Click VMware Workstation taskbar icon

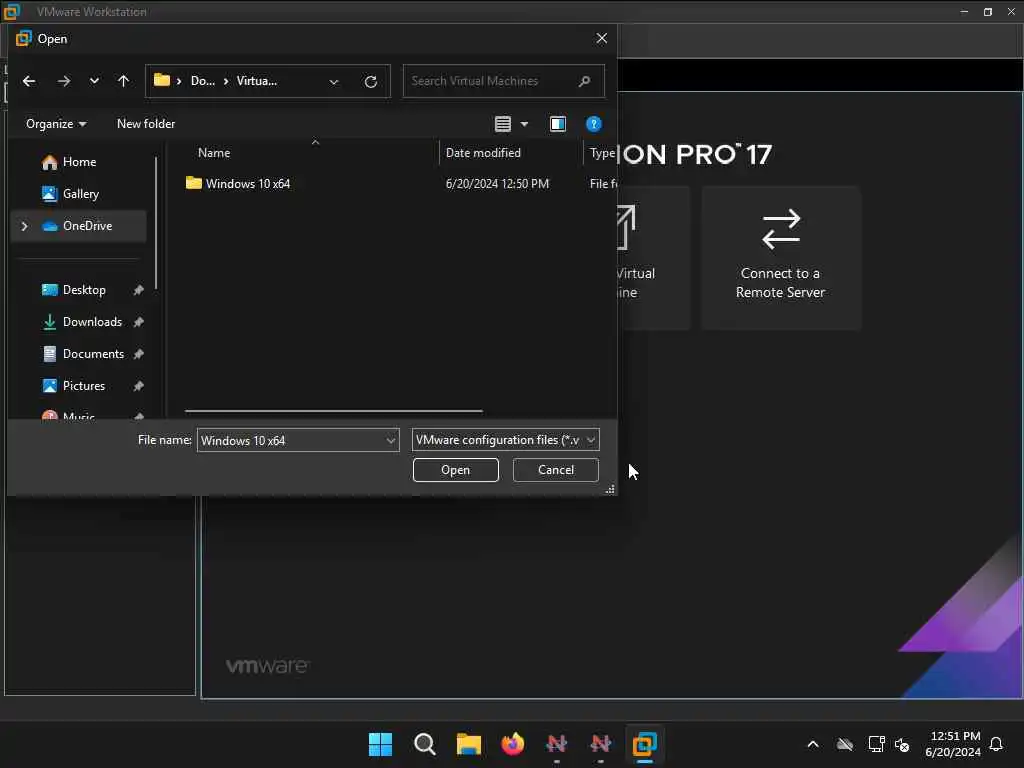(x=645, y=744)
